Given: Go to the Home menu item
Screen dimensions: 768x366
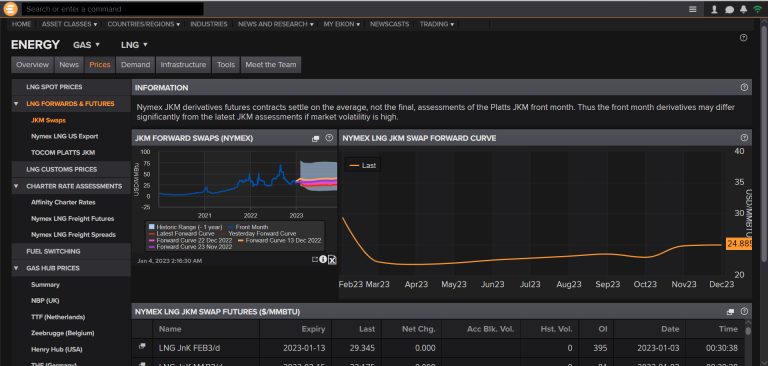Looking at the screenshot, I should (x=22, y=24).
